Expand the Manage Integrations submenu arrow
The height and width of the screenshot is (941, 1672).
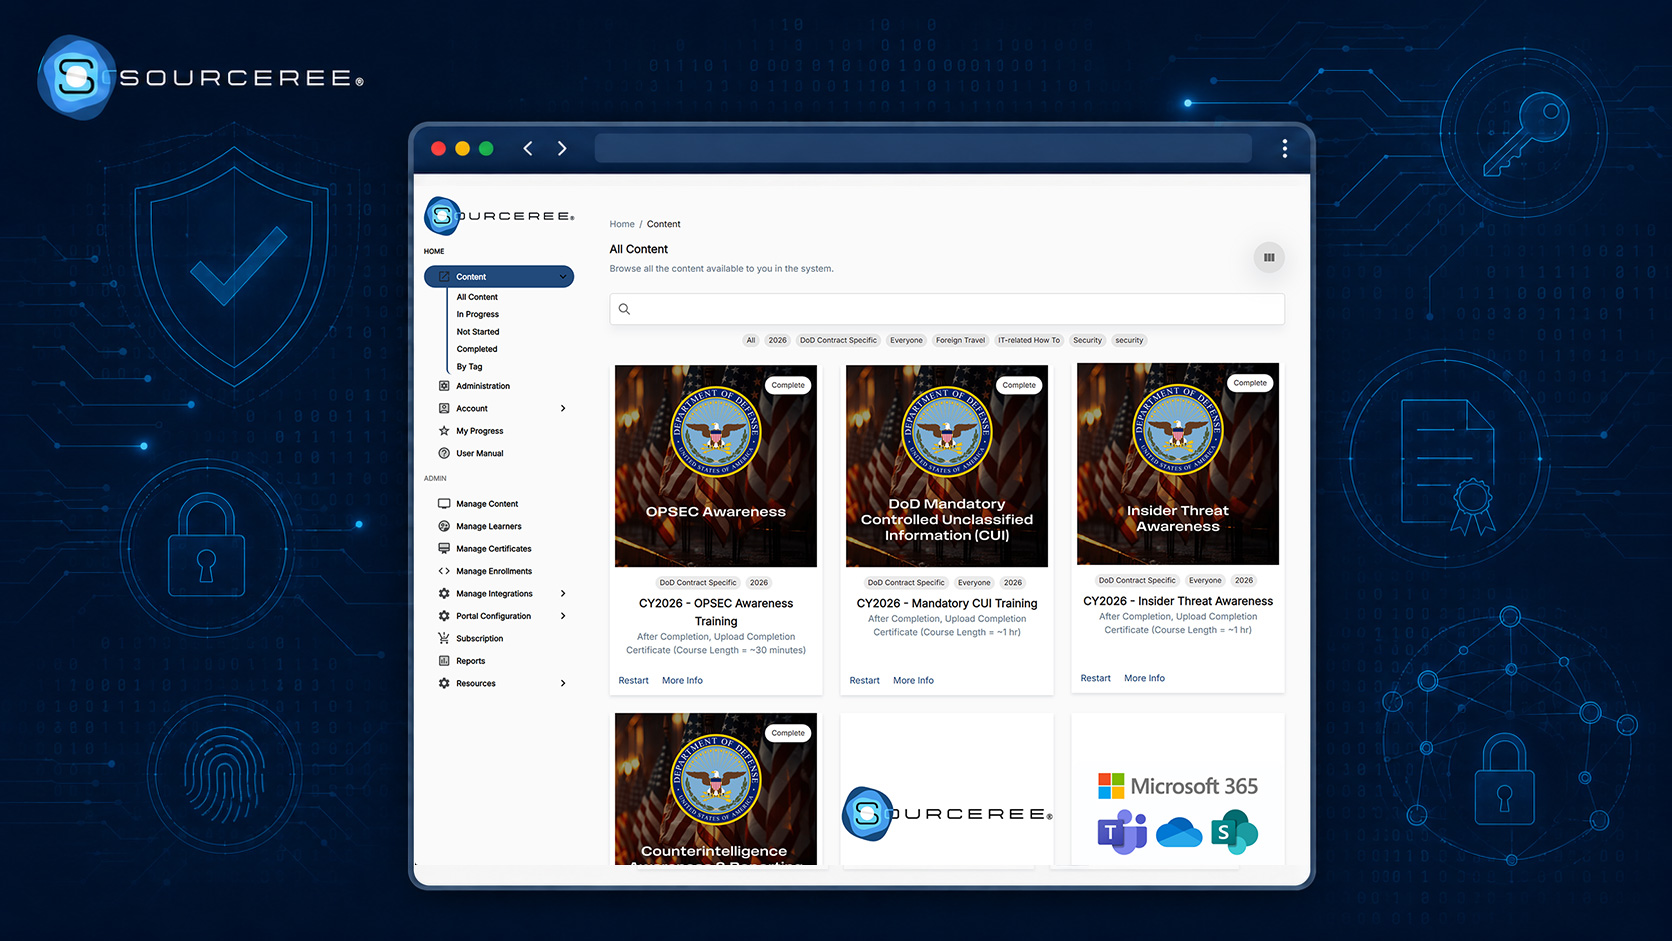(563, 594)
